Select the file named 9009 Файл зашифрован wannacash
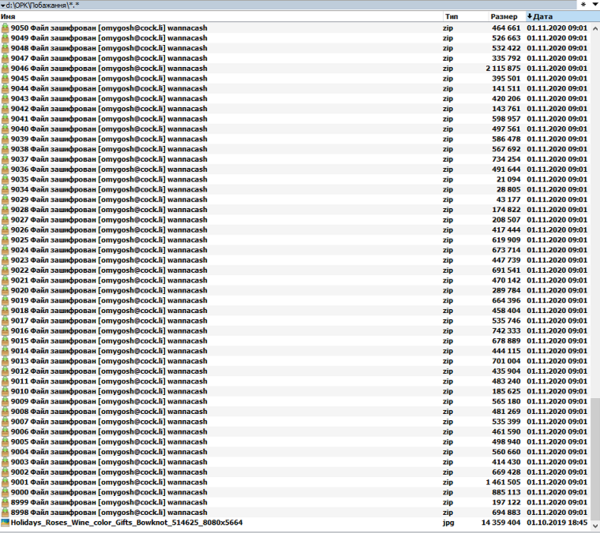Image resolution: width=600 pixels, height=533 pixels. click(x=109, y=401)
